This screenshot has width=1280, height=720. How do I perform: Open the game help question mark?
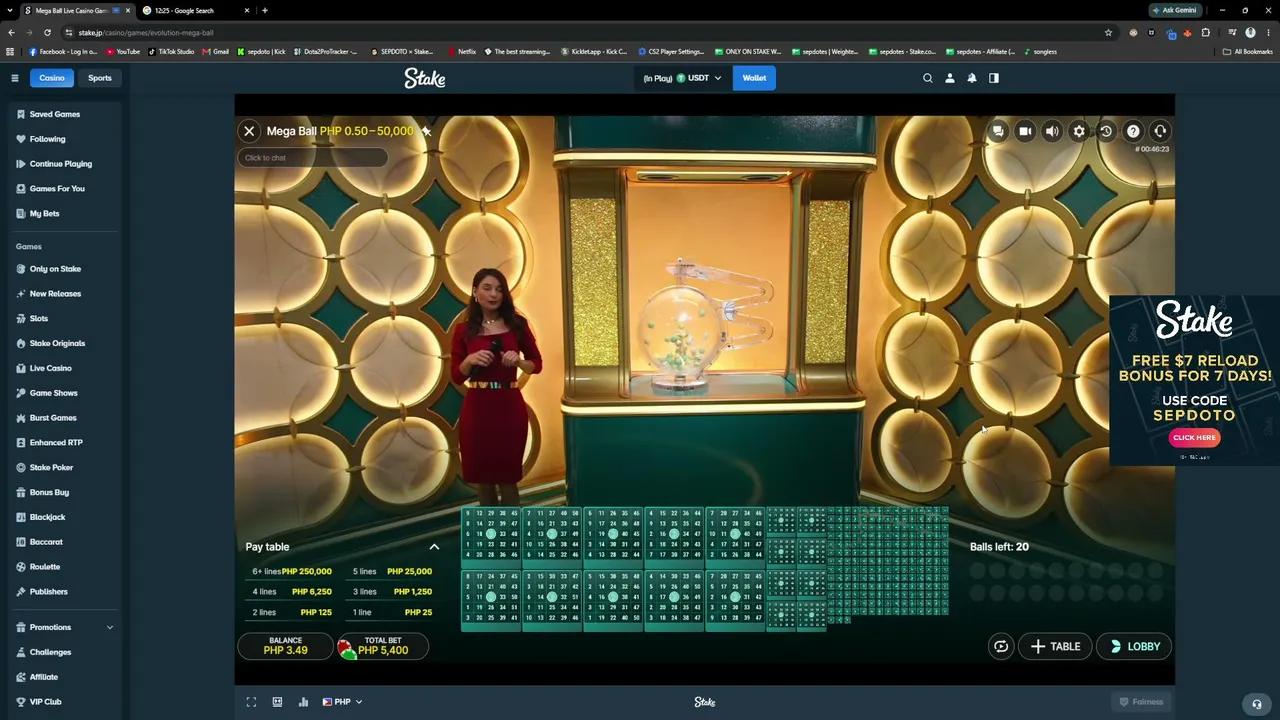[1133, 131]
